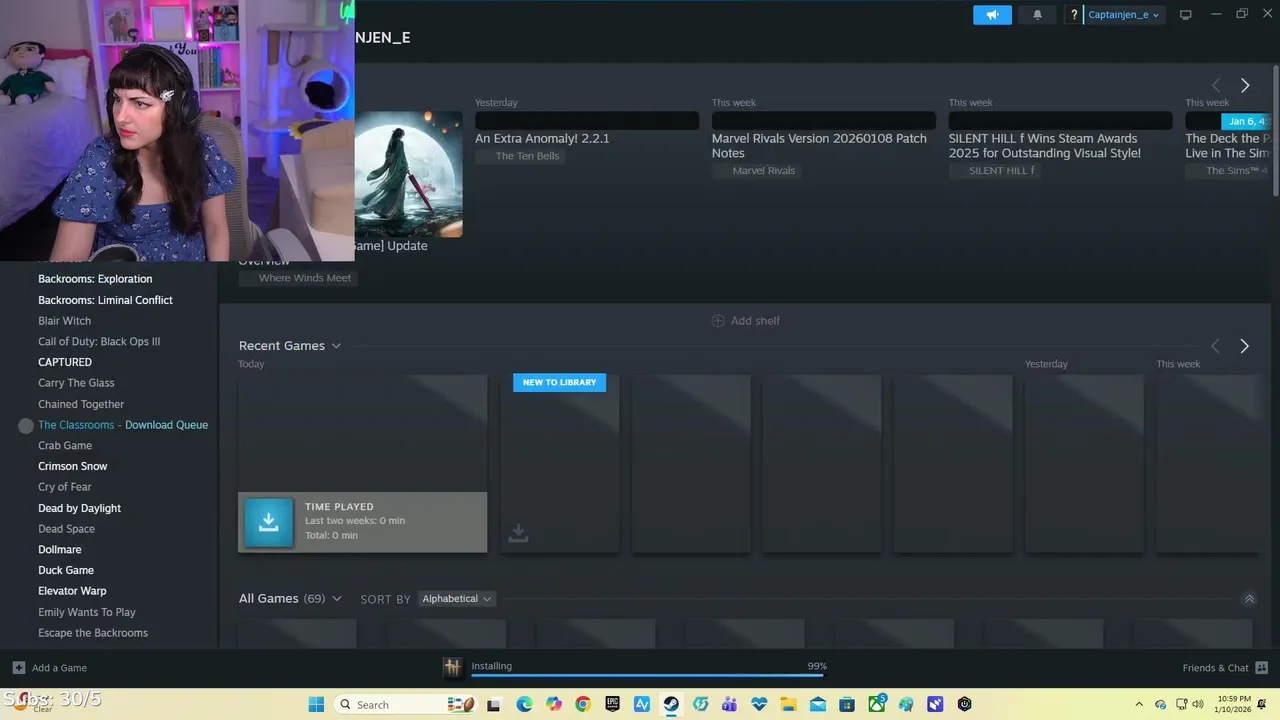This screenshot has height=720, width=1280.
Task: Open the Steam announcements megaphone button
Action: coord(992,15)
